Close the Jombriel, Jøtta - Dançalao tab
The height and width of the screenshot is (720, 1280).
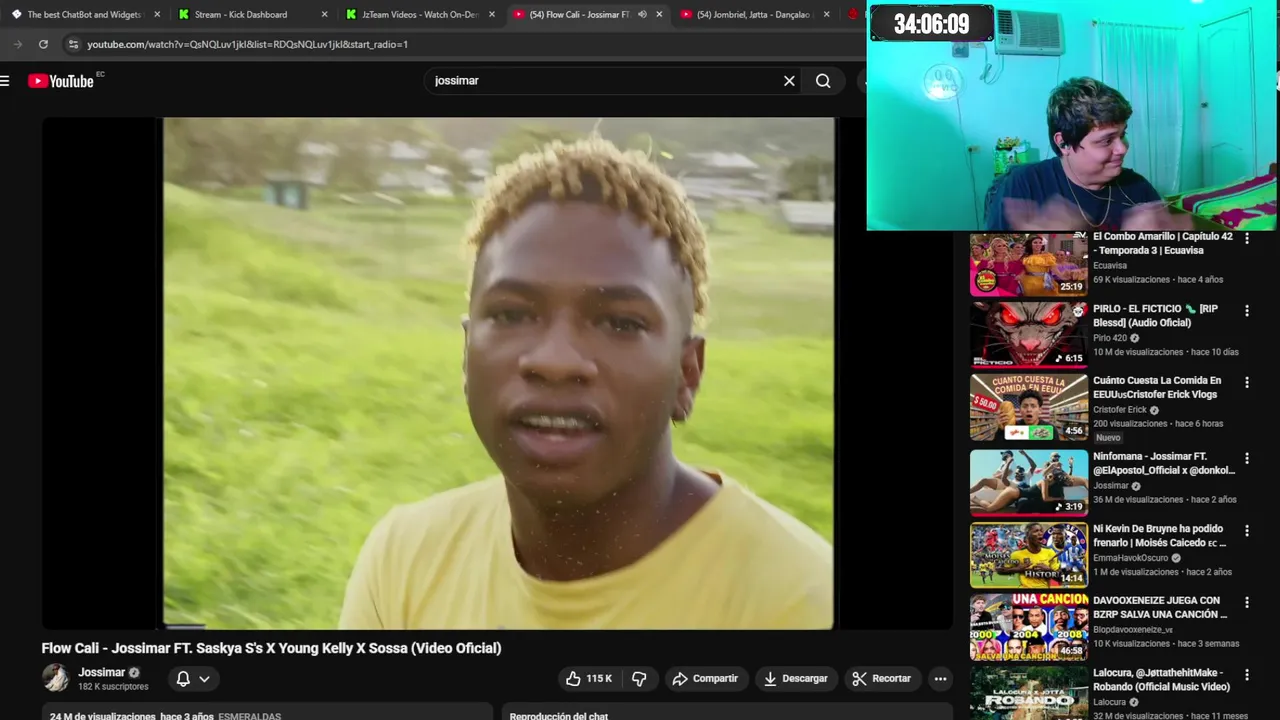pos(826,14)
